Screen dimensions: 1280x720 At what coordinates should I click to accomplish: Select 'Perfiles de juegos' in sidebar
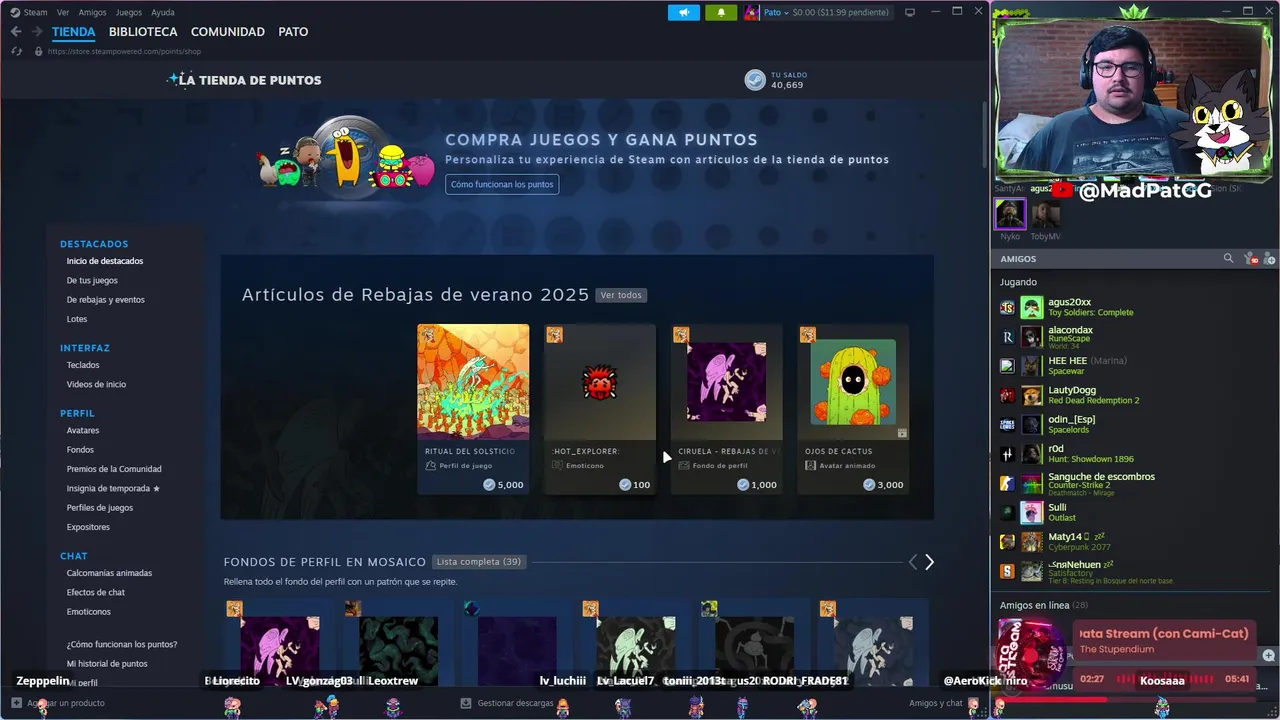tap(100, 508)
